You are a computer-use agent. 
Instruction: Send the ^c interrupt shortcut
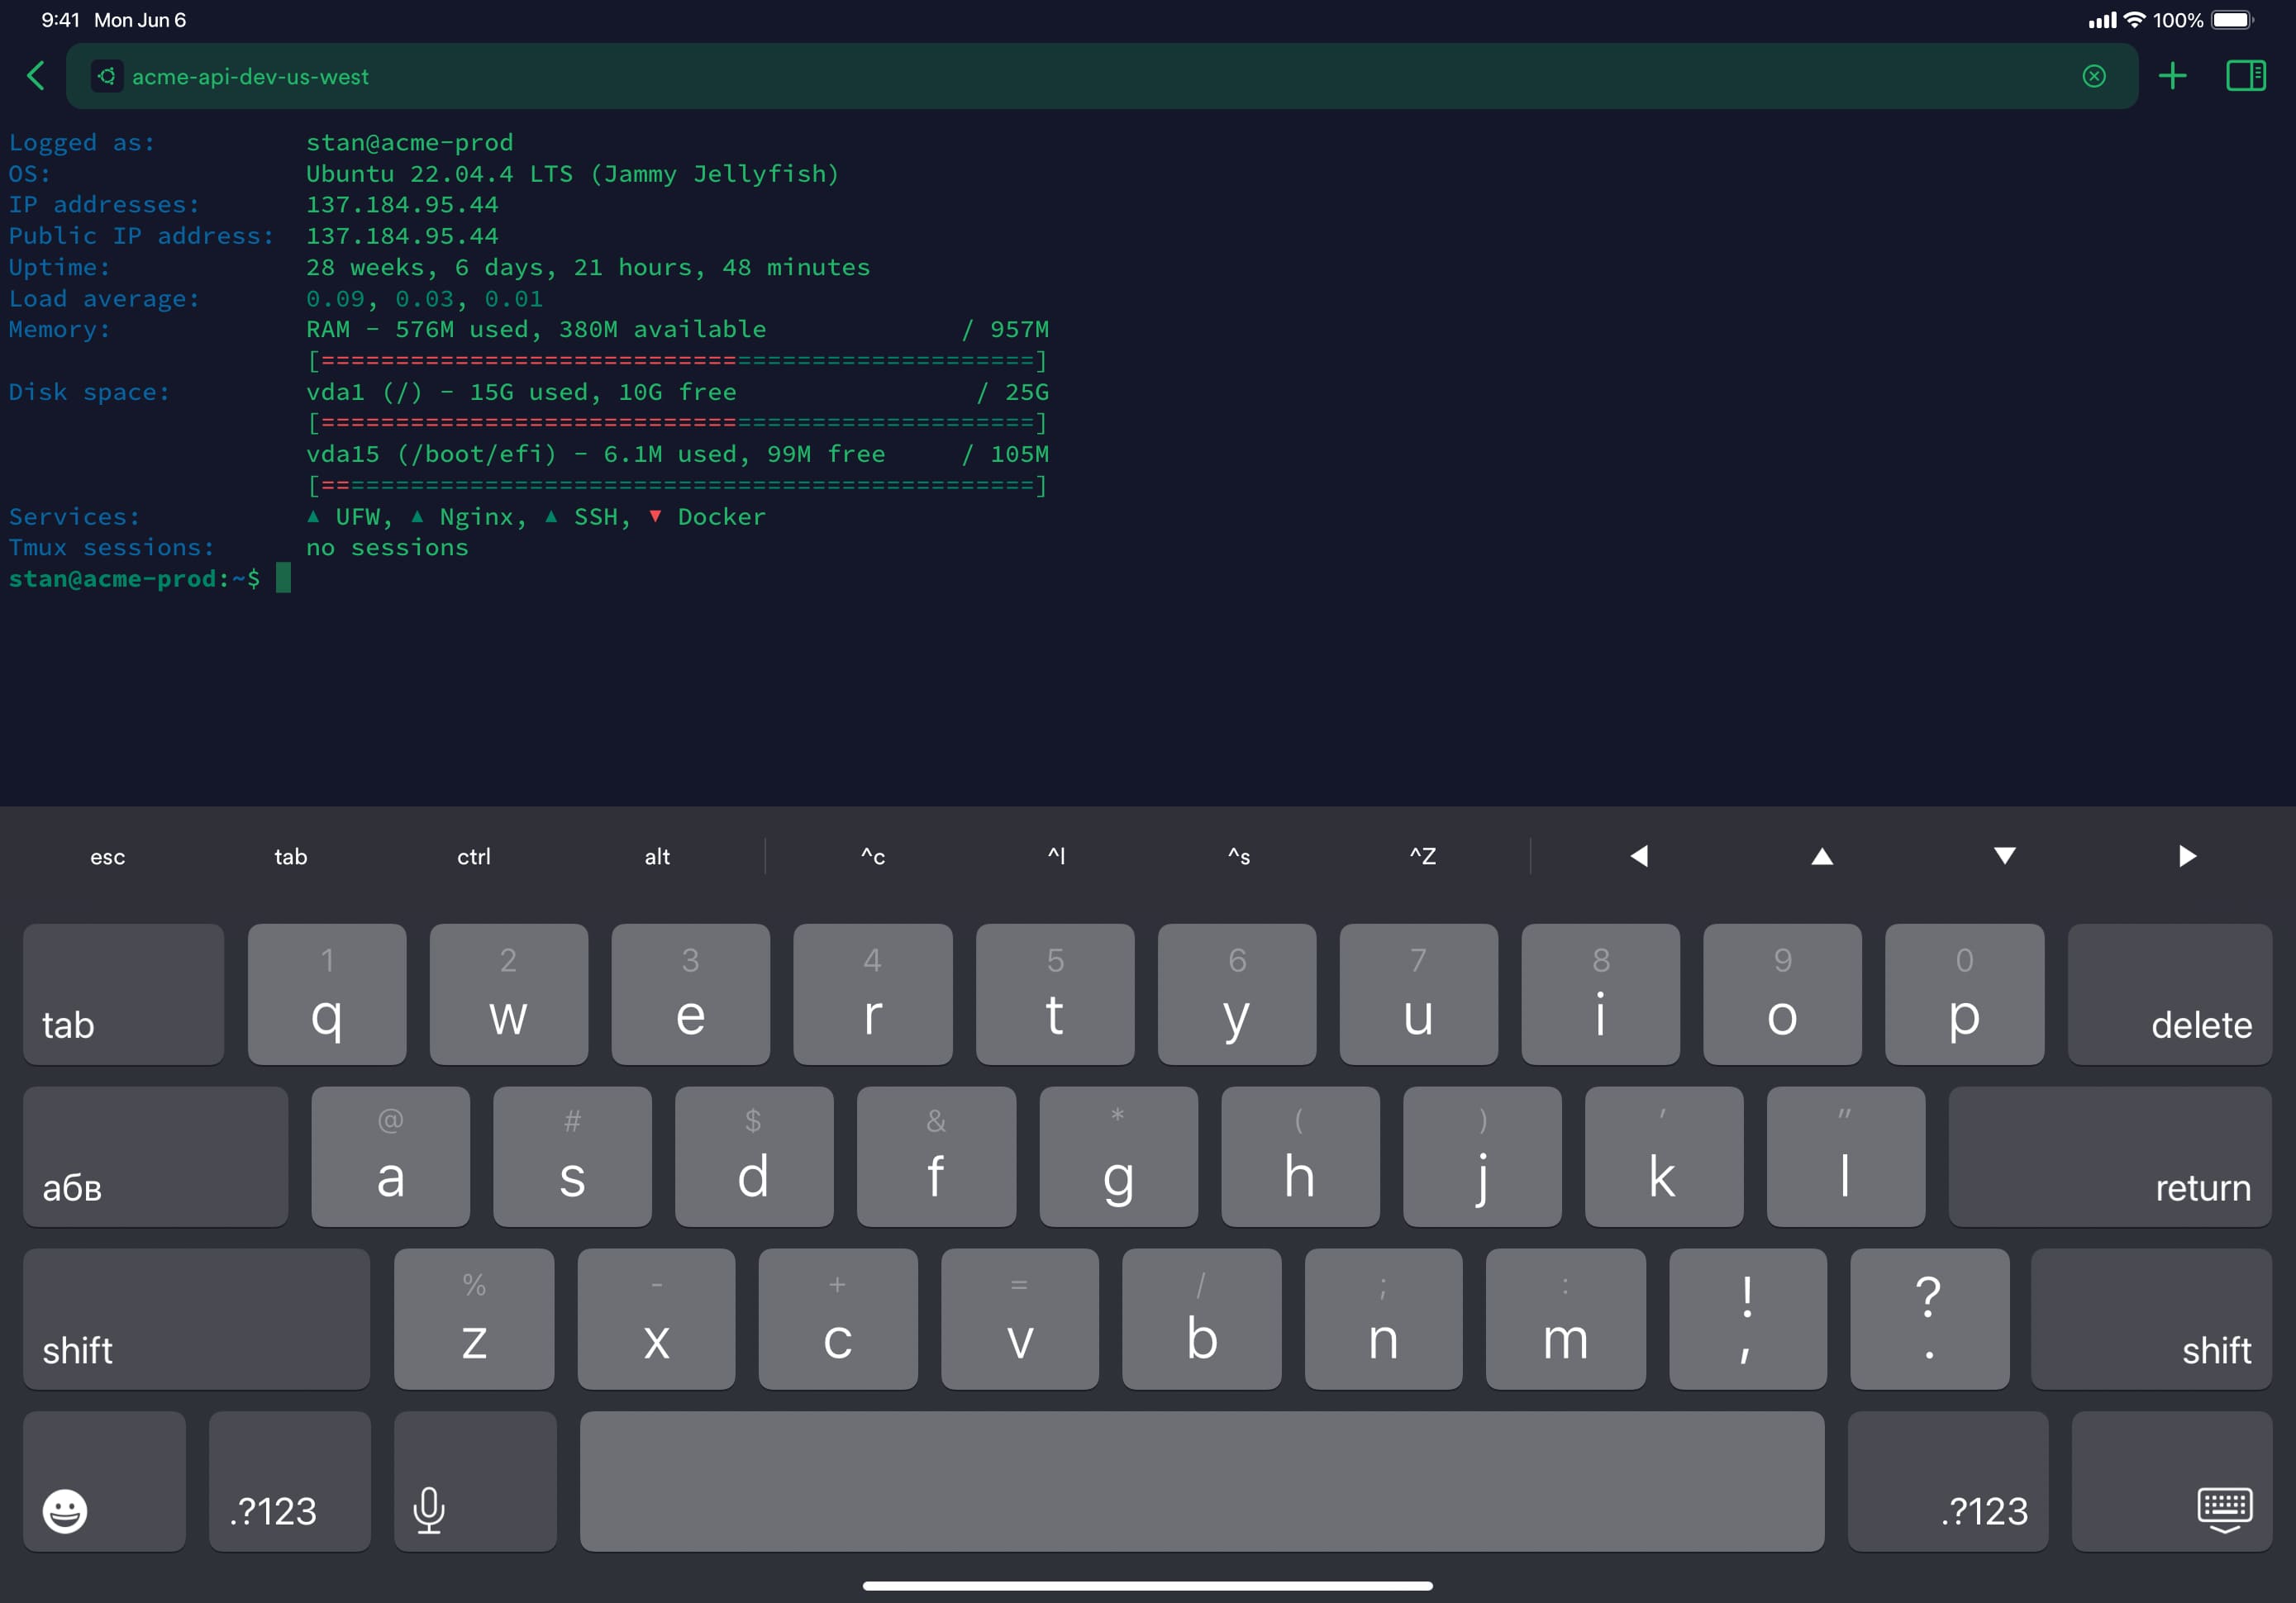(873, 856)
